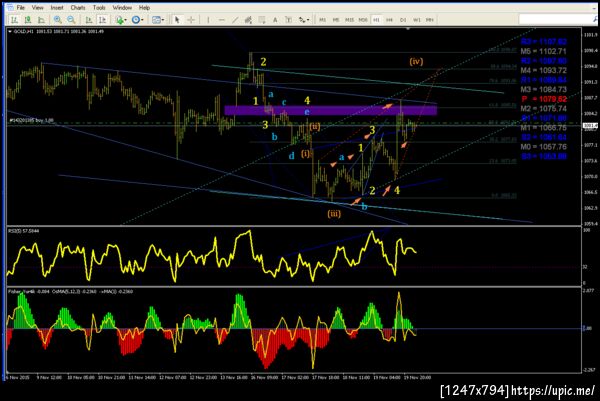Open GOLD,H1 chart triangle menu
600x401 pixels.
pos(10,31)
